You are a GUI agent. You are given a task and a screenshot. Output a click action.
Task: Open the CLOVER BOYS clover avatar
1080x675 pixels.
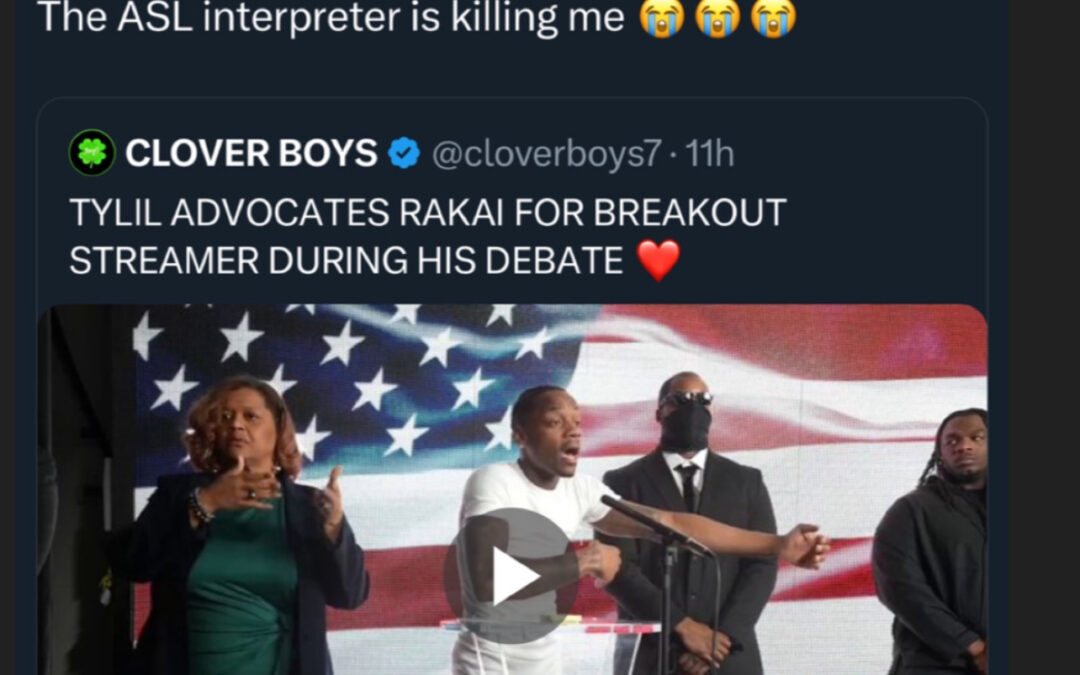tap(92, 152)
